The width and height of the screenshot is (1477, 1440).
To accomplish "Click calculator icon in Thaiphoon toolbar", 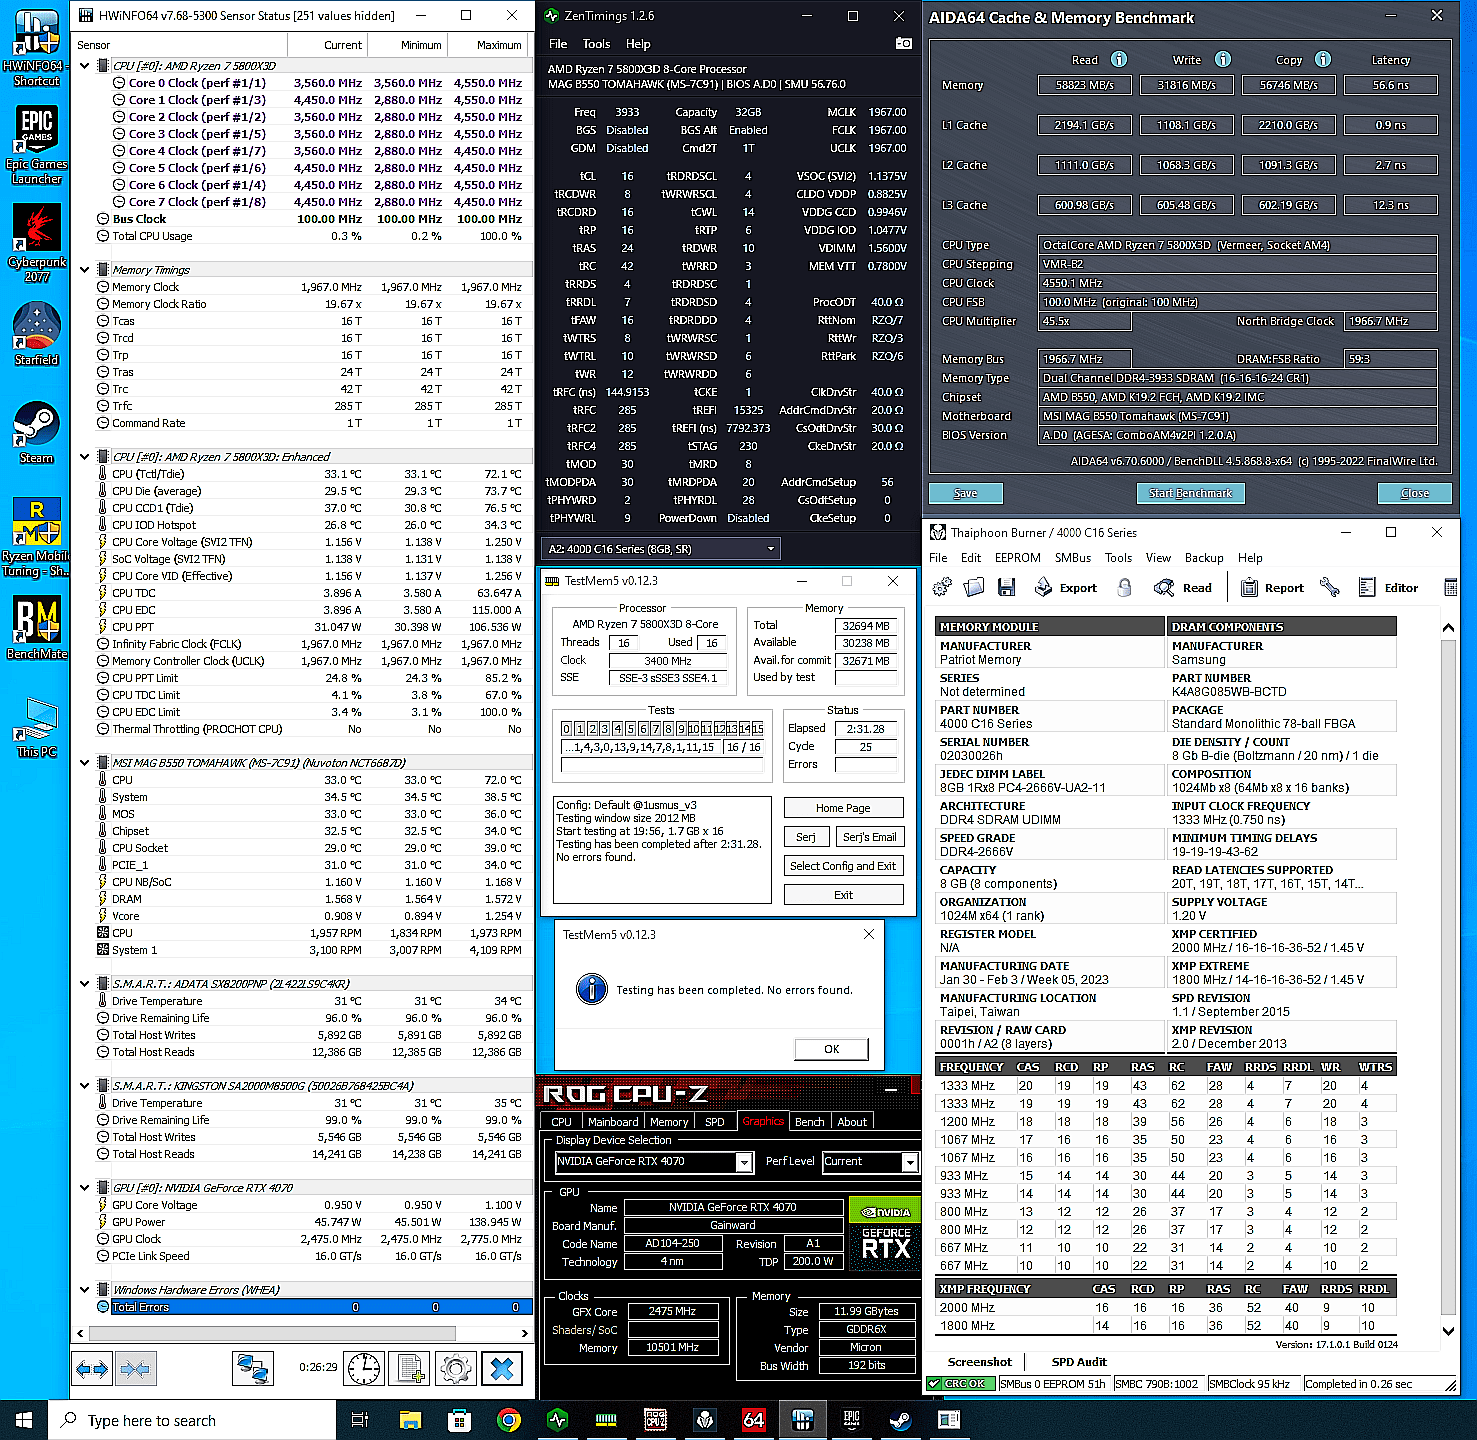I will click(x=1451, y=587).
